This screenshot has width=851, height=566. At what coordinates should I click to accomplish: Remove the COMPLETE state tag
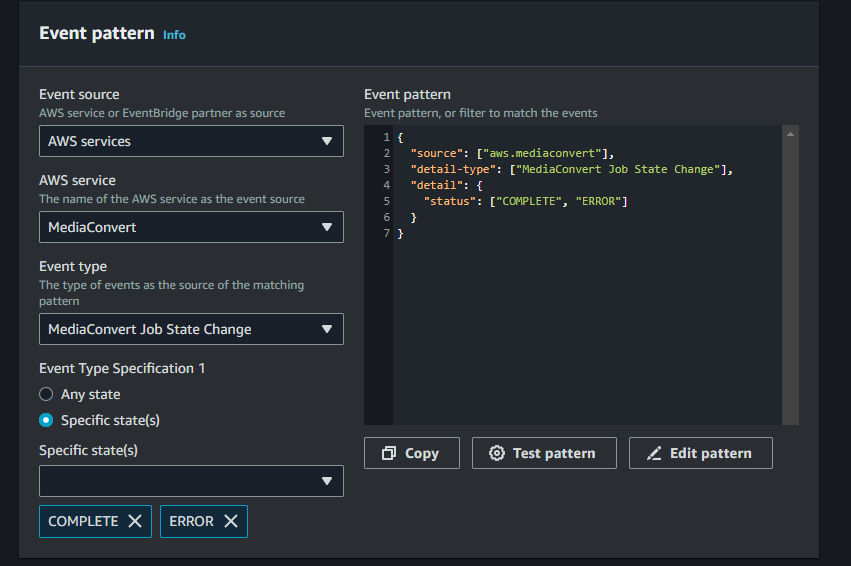[135, 521]
